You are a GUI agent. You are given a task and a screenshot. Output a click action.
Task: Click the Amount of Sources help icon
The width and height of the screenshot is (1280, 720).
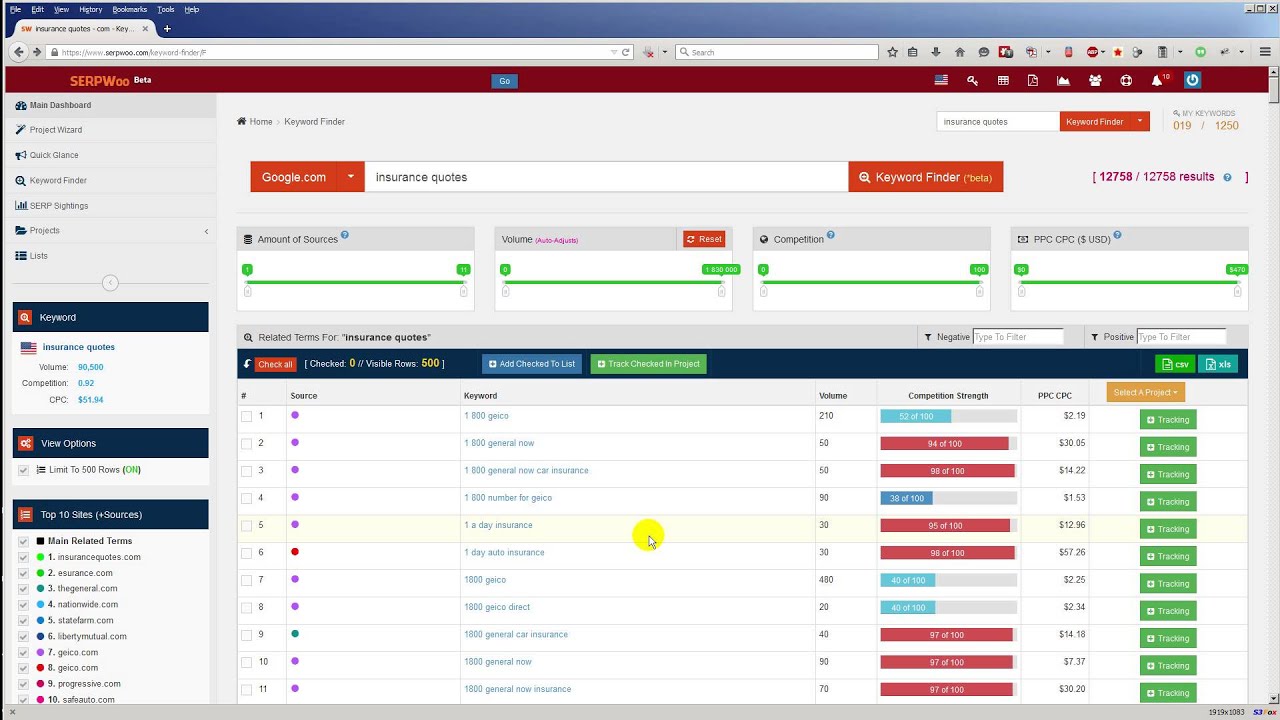[345, 235]
